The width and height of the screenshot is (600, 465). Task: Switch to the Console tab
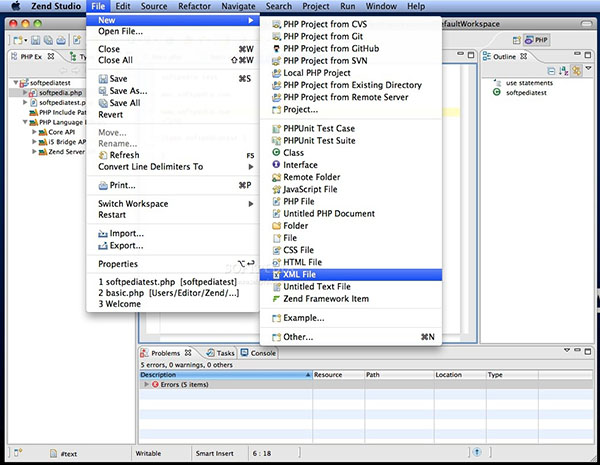(258, 353)
